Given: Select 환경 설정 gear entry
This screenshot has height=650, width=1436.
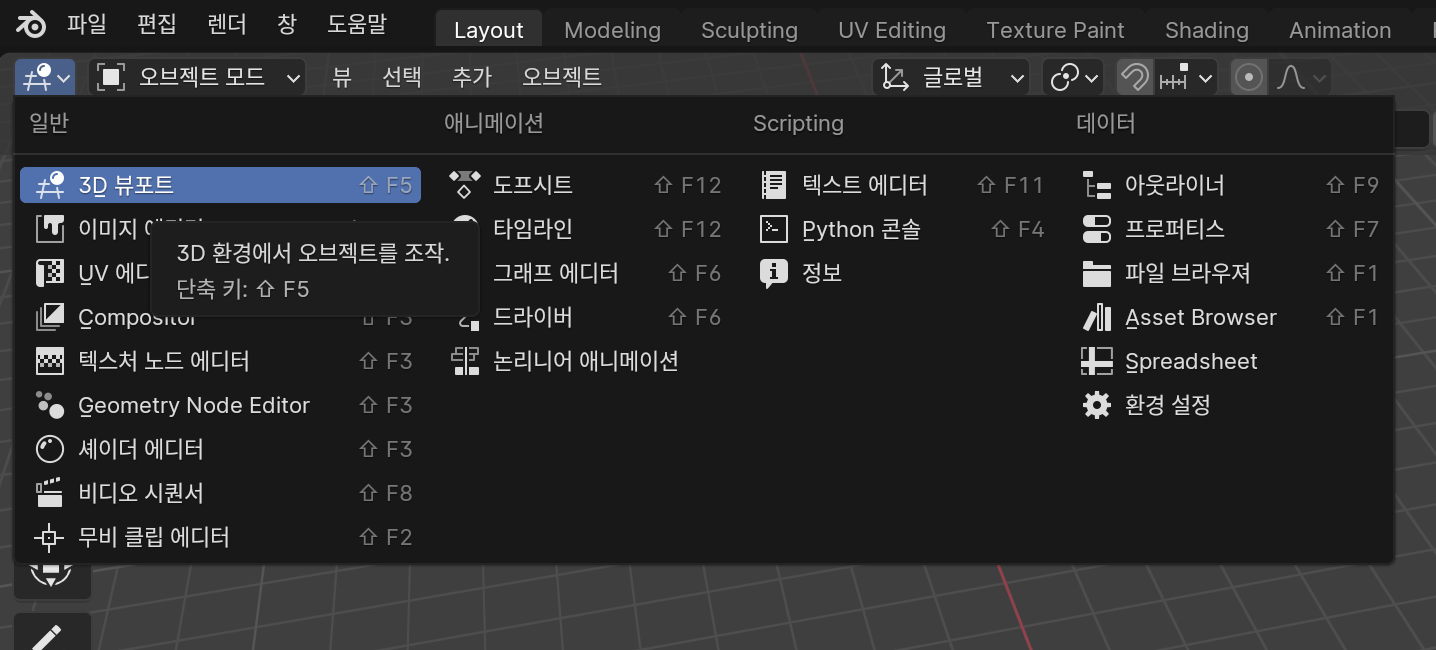Looking at the screenshot, I should (x=1231, y=405).
